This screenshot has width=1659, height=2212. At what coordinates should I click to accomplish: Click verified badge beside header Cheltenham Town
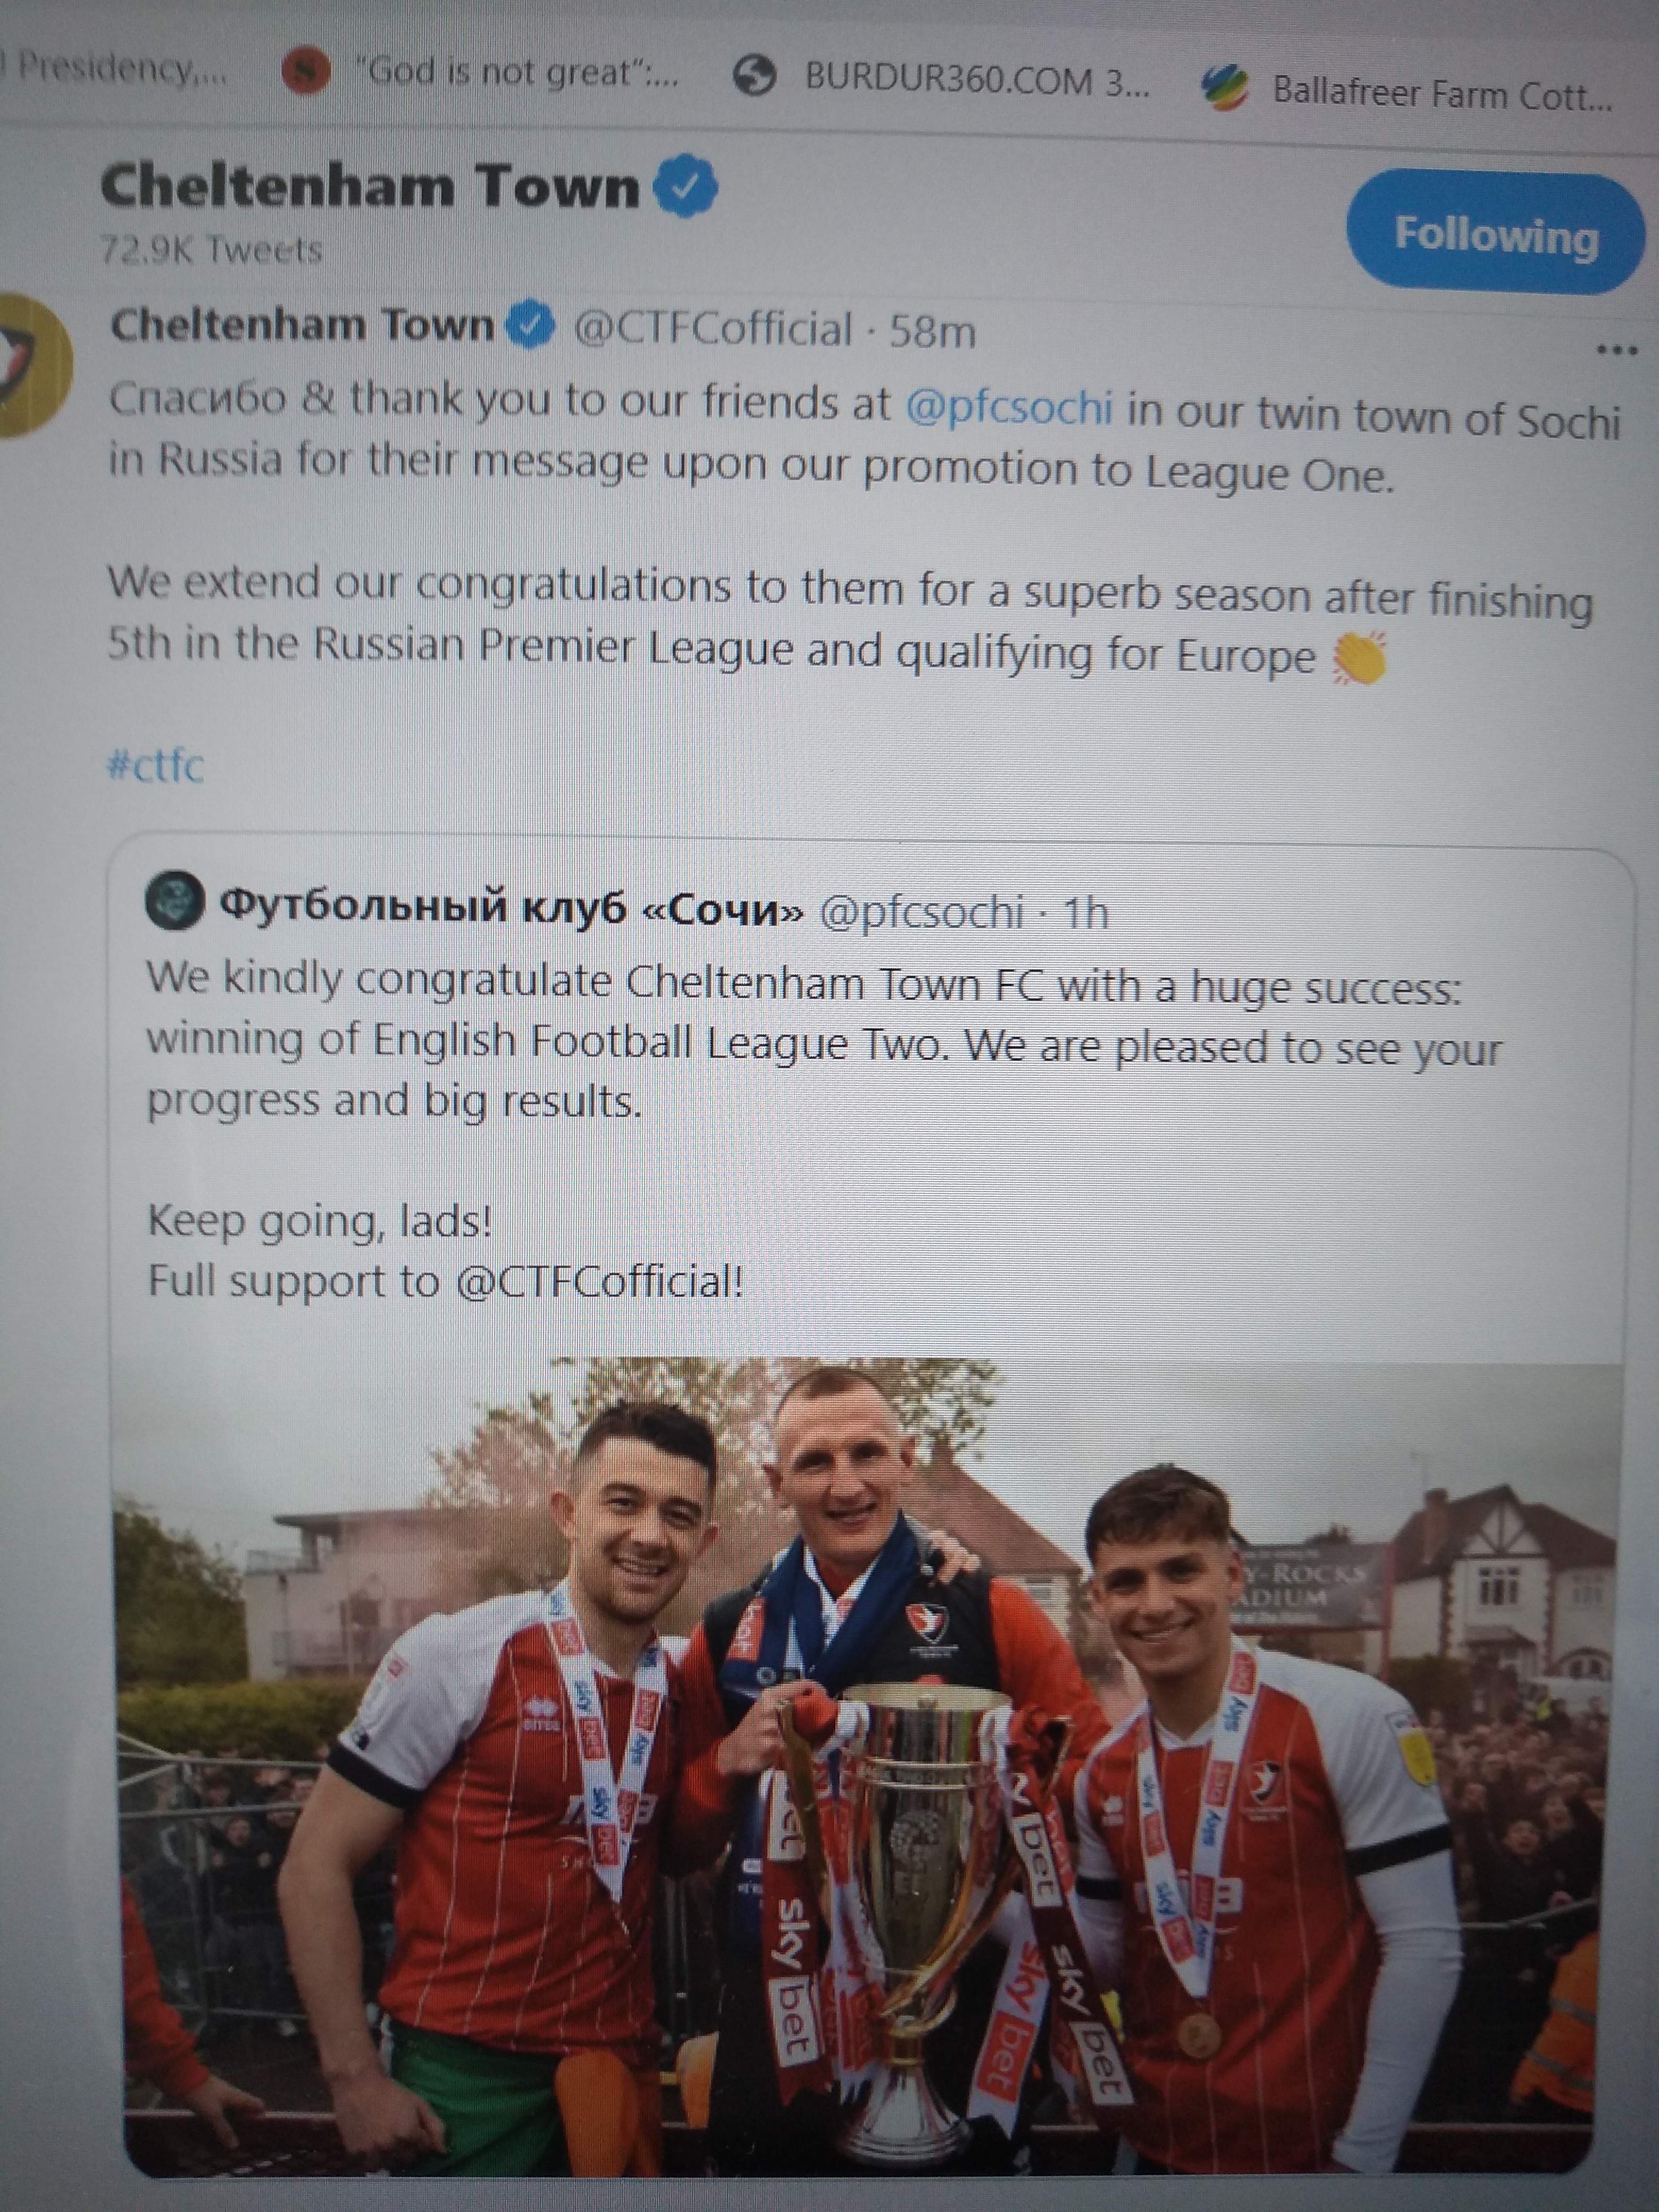click(x=685, y=185)
